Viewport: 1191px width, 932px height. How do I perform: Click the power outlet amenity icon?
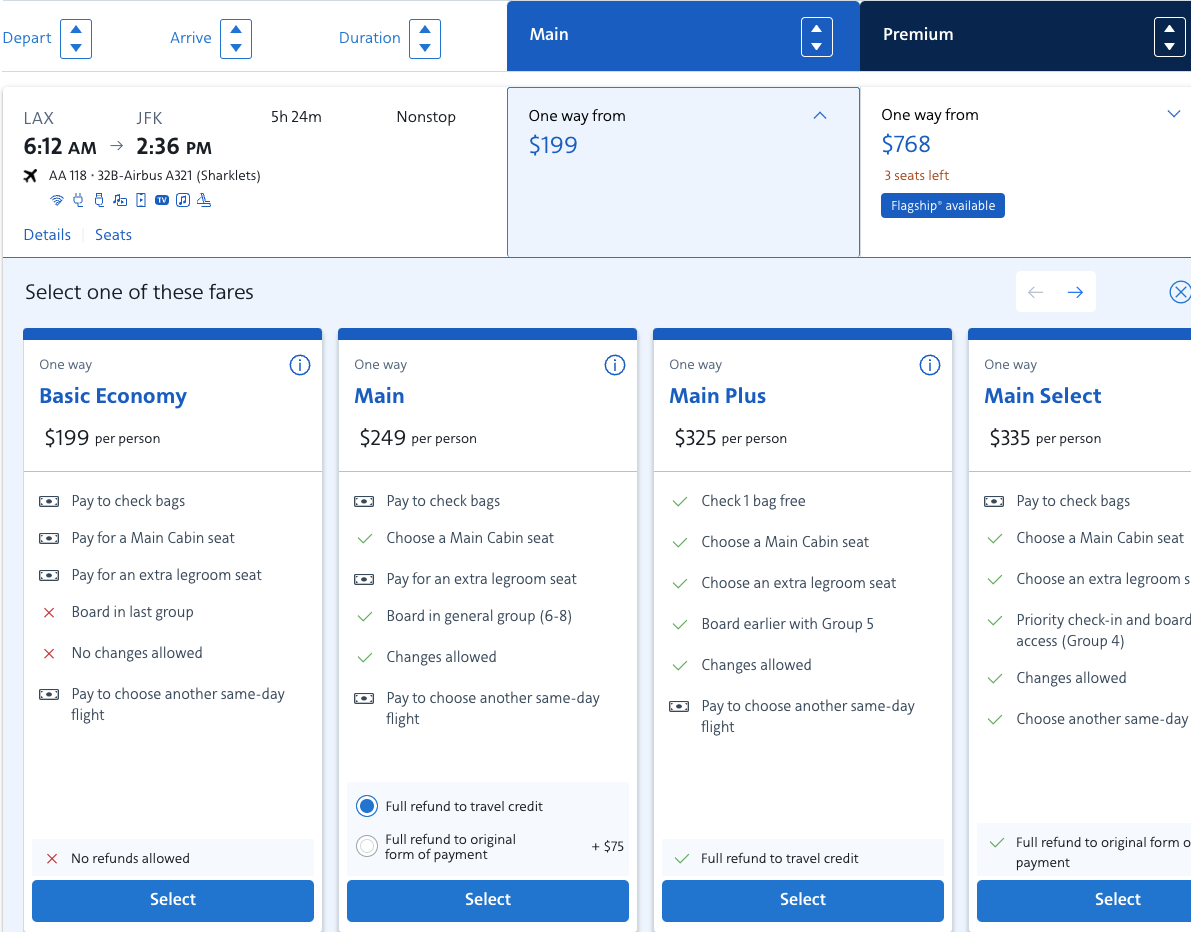78,200
